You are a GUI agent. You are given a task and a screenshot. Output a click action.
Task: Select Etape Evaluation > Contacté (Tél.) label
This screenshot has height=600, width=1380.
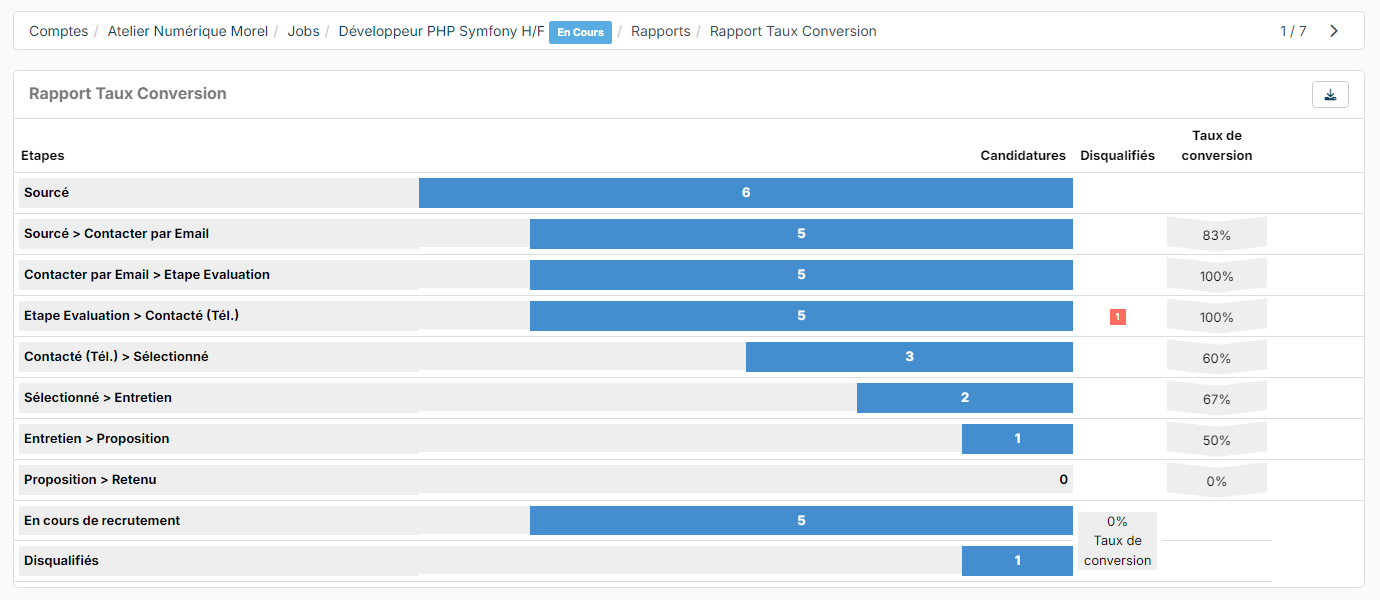(131, 316)
